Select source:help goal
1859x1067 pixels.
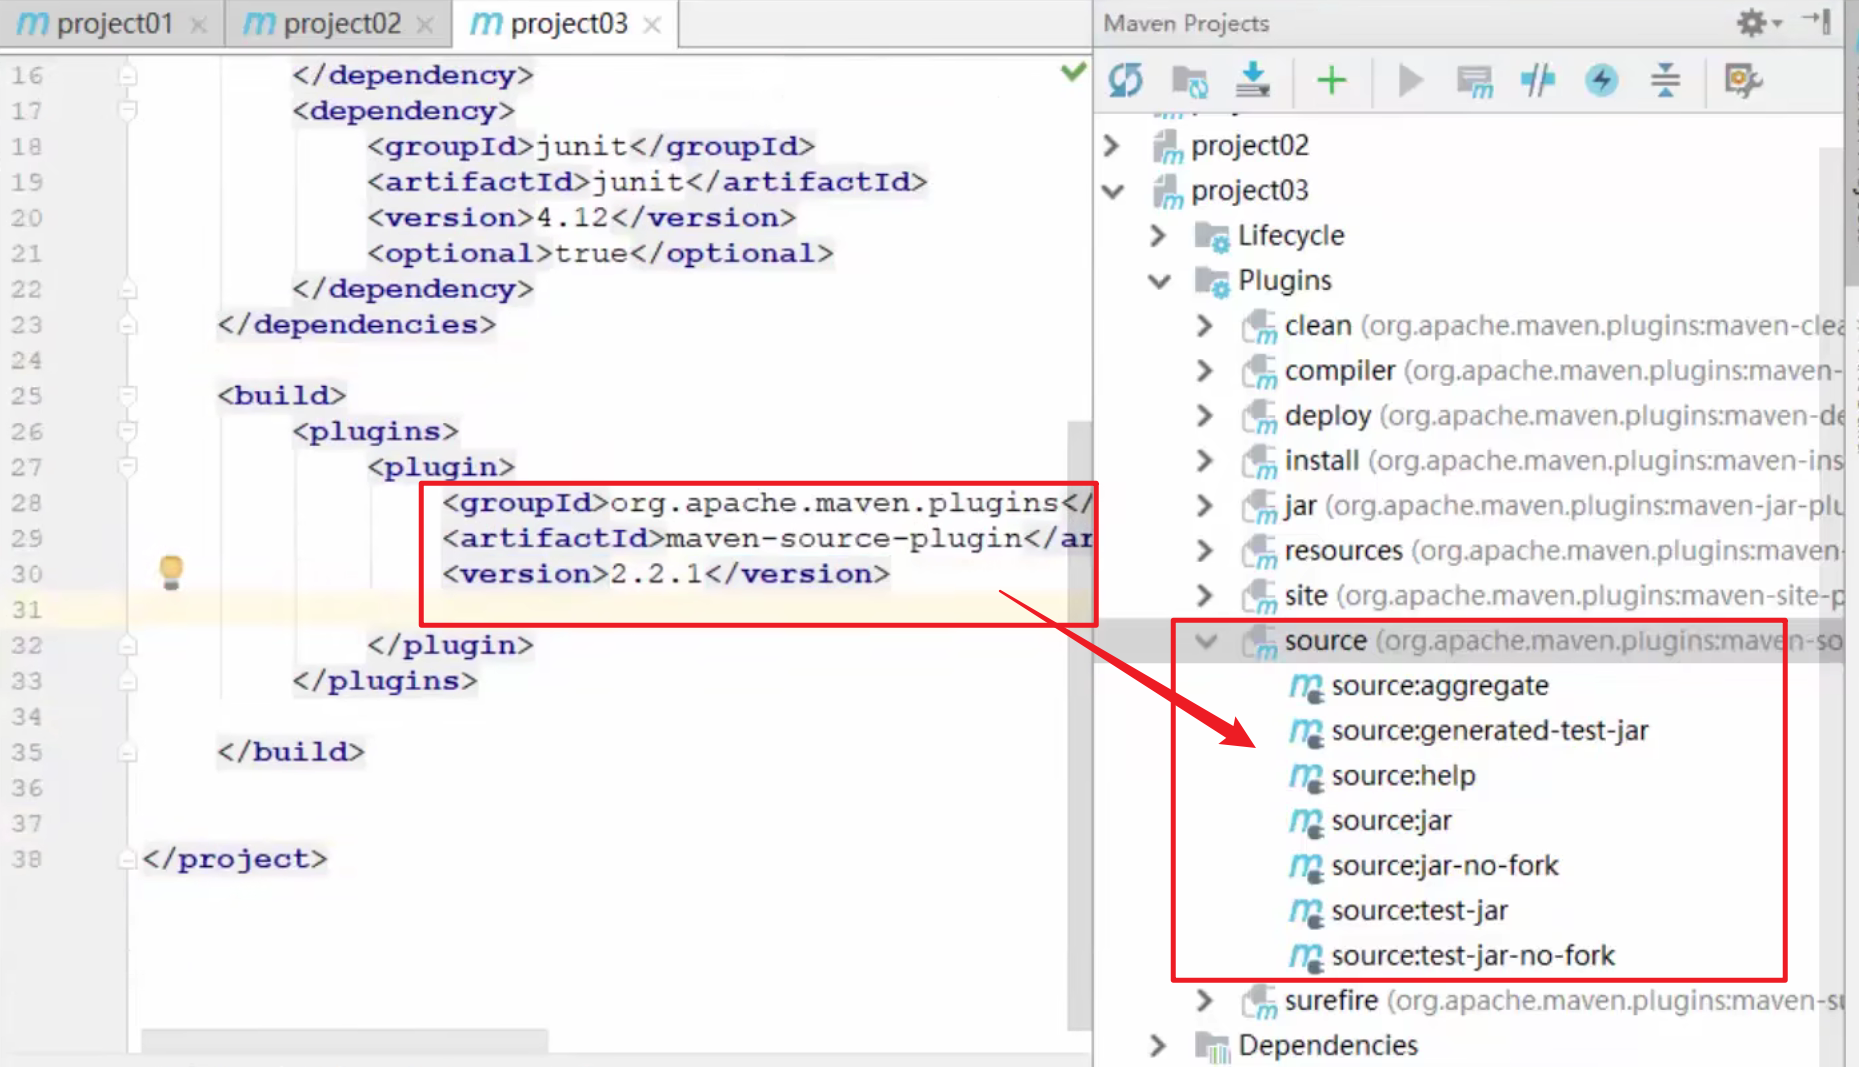tap(1403, 776)
